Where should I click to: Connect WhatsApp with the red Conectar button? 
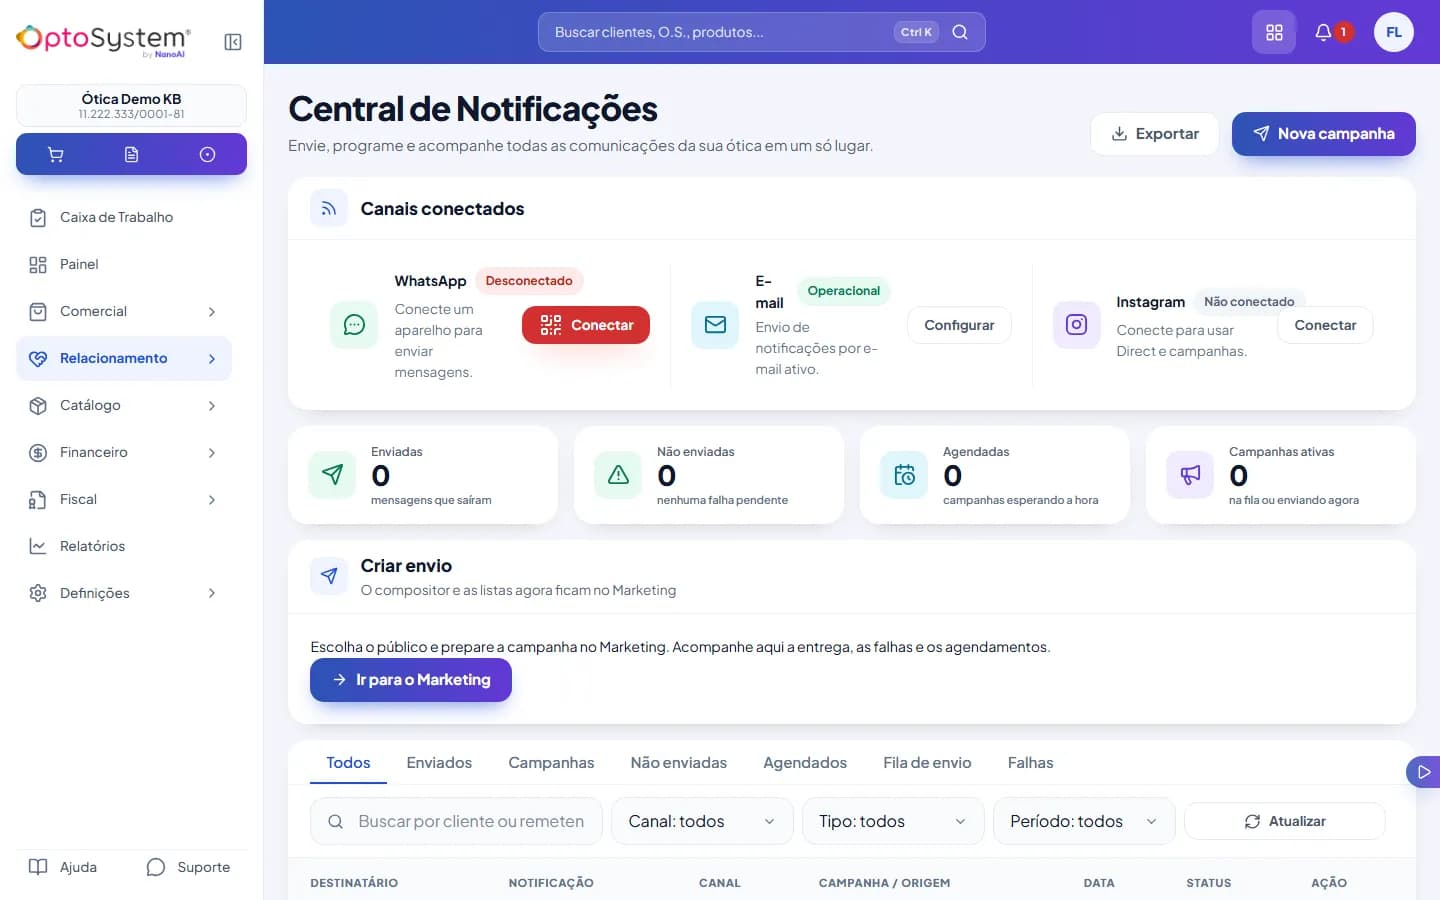tap(586, 325)
